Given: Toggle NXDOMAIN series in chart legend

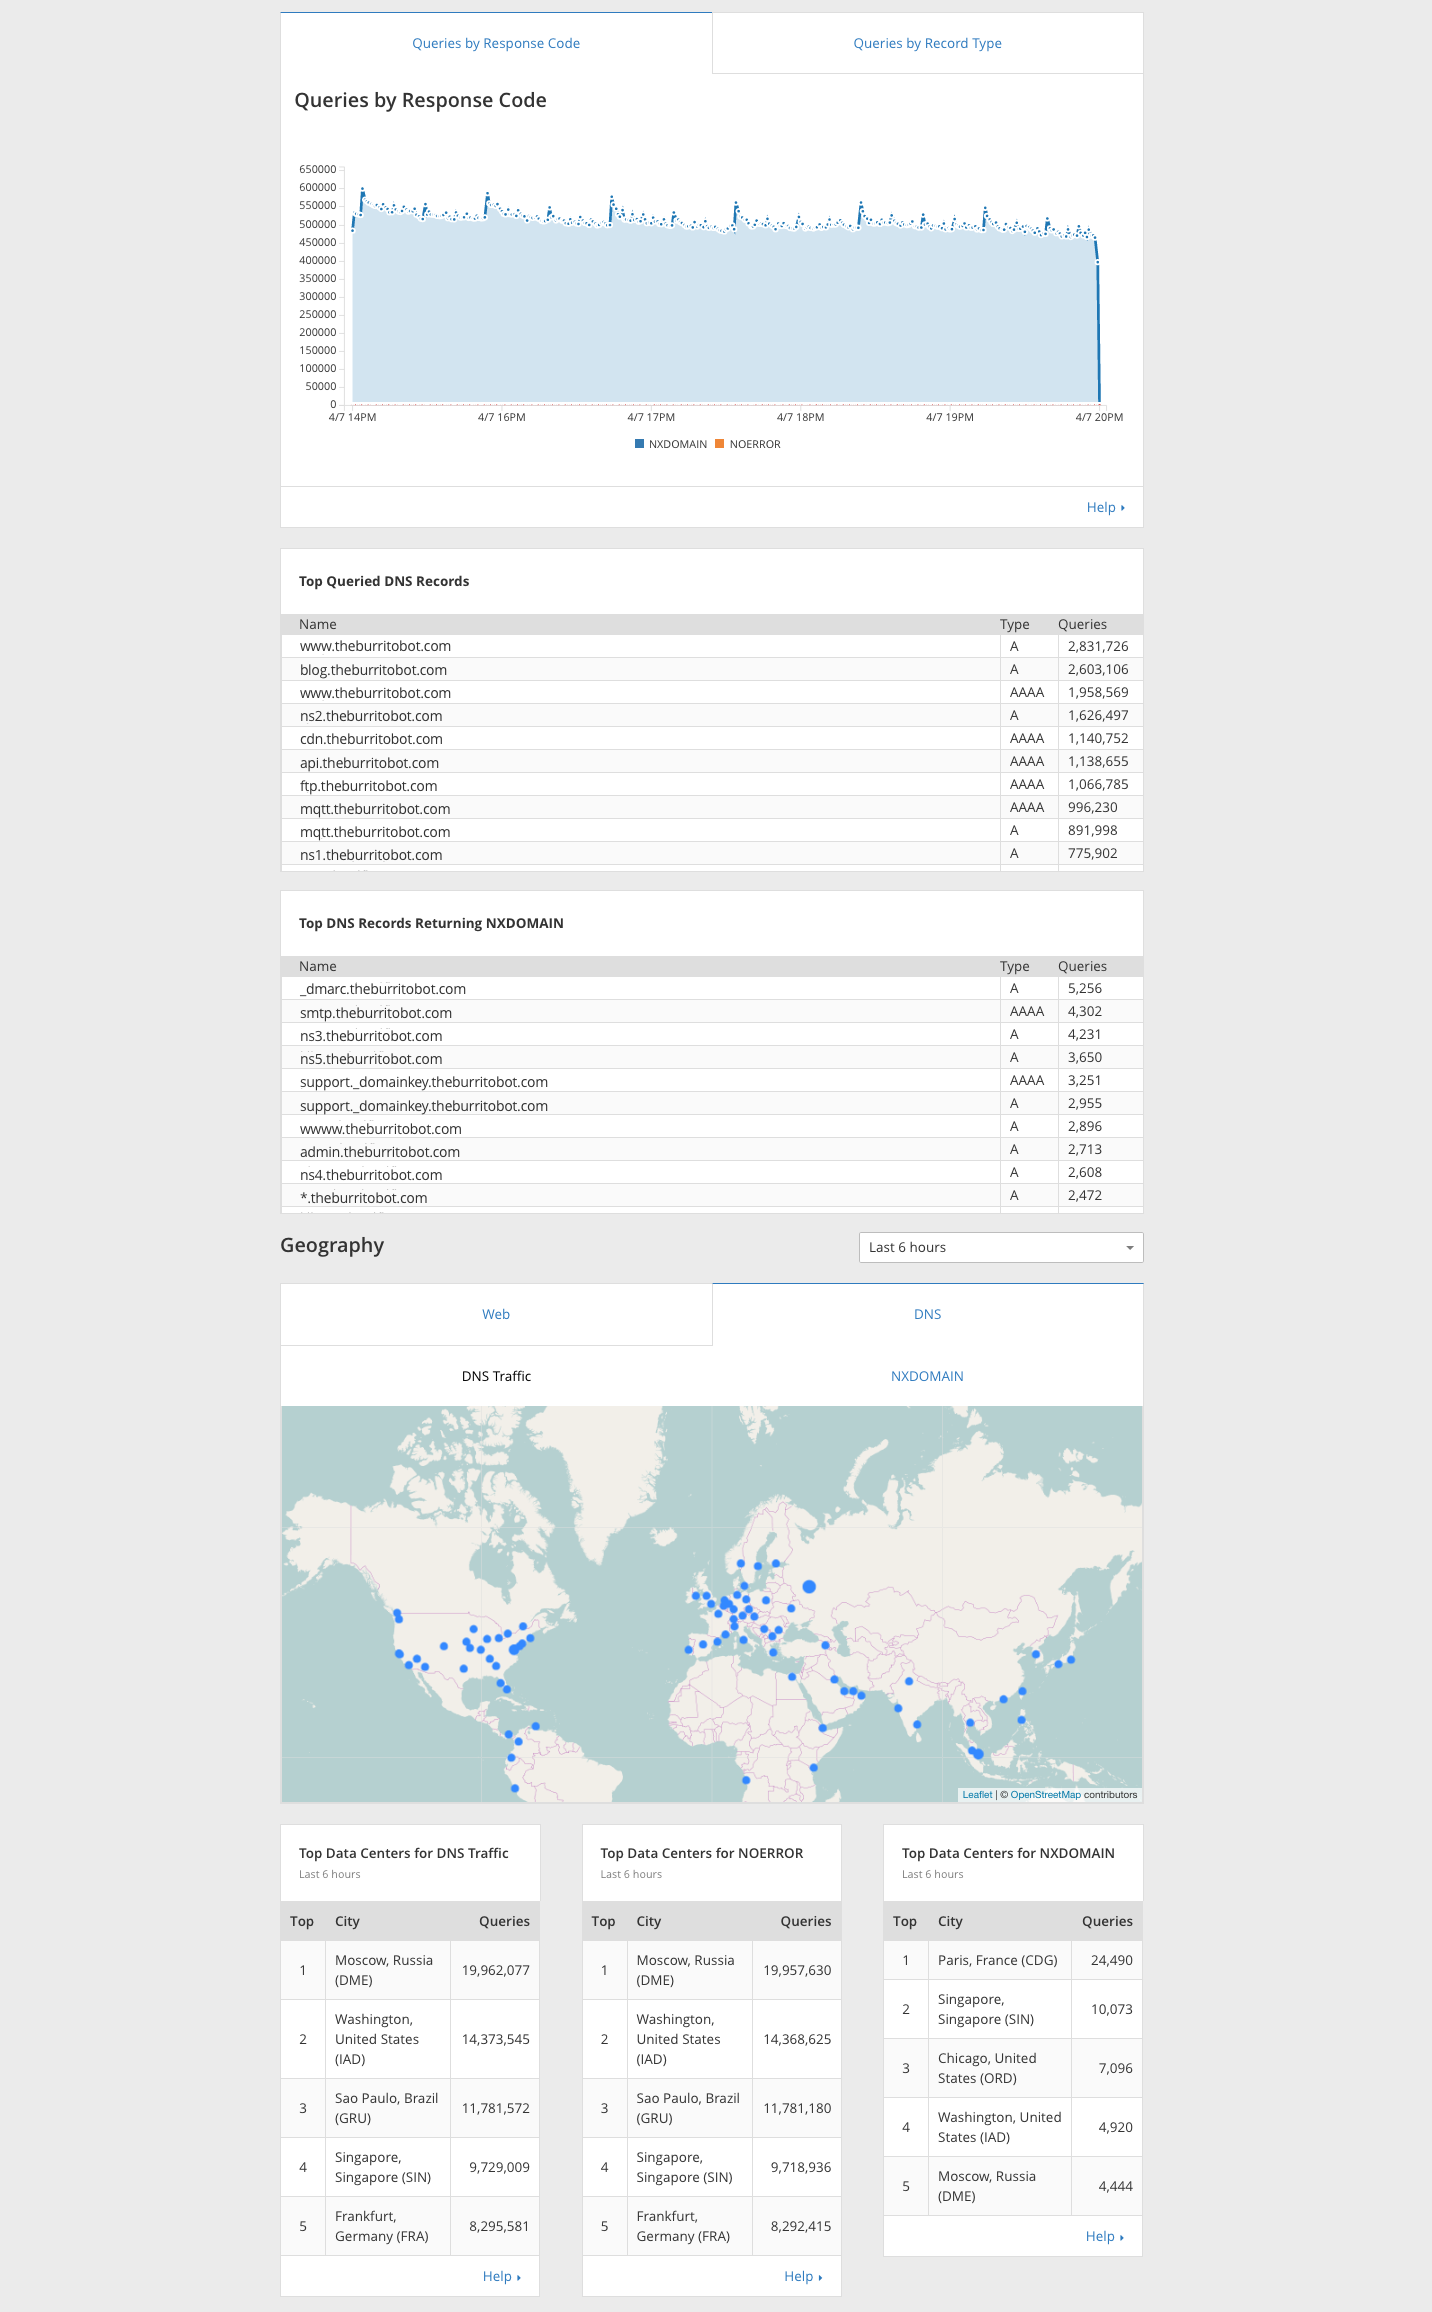Looking at the screenshot, I should [671, 444].
